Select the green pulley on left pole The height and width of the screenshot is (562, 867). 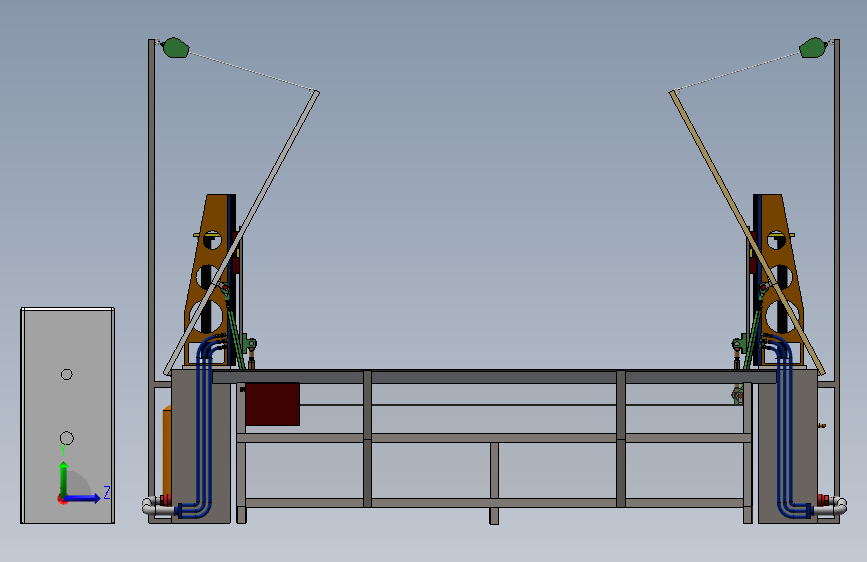pos(176,48)
